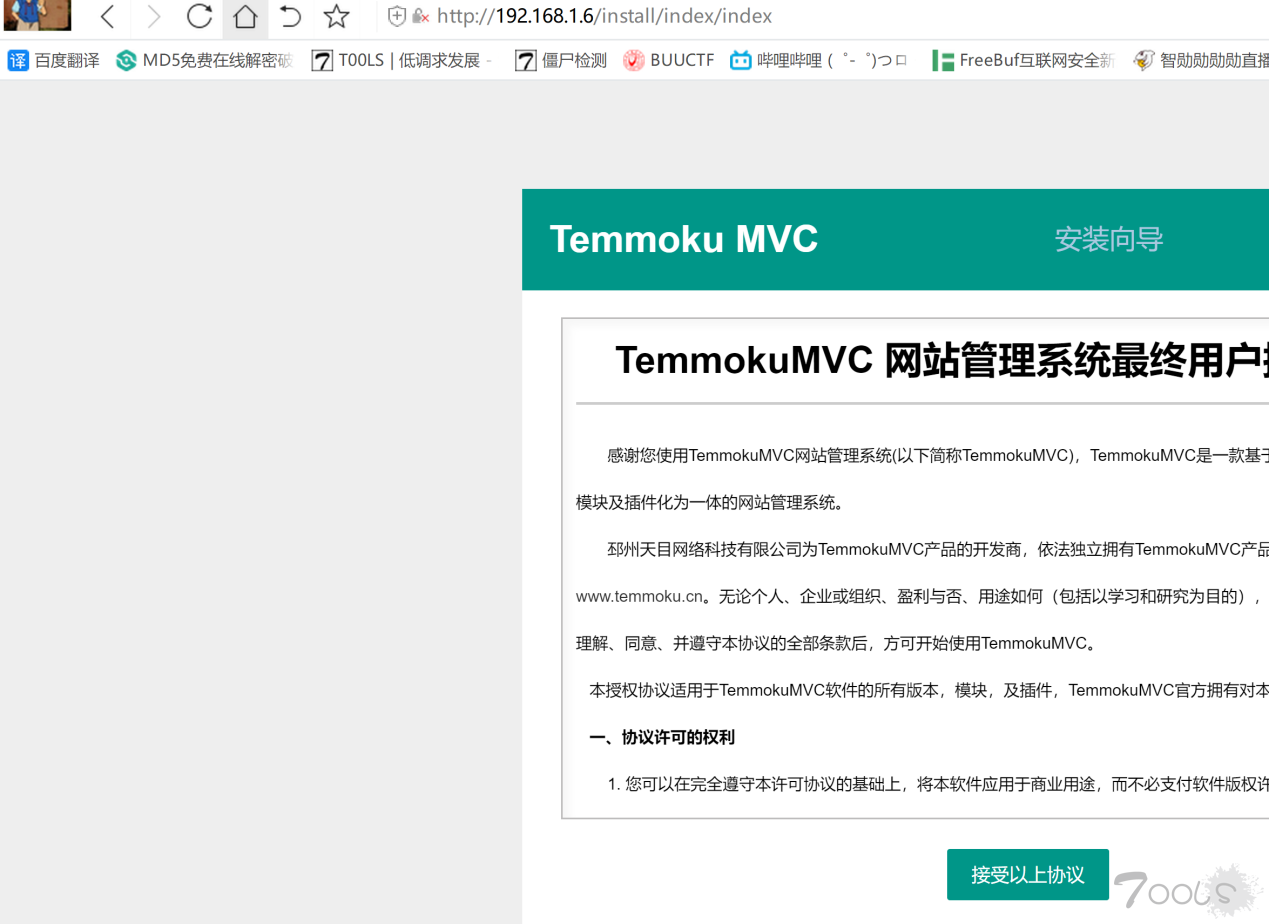Open the FreeBuf互联网安全新 bookmark
This screenshot has height=924, width=1269.
pyautogui.click(x=1022, y=60)
